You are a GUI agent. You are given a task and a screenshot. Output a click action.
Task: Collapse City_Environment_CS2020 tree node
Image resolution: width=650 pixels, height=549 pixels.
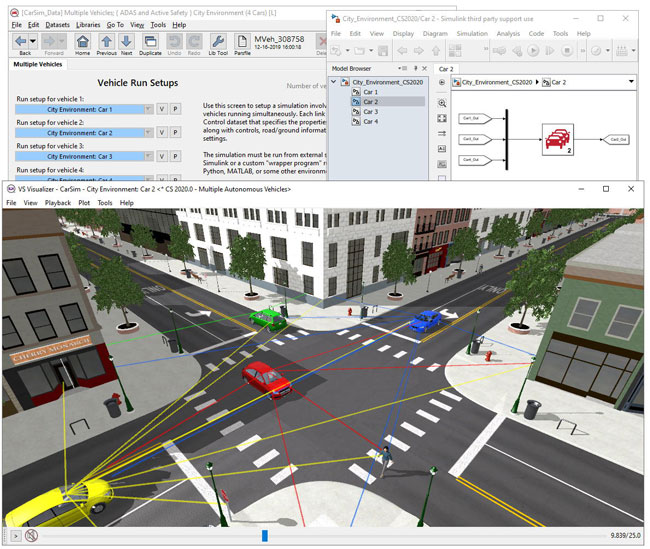(334, 82)
